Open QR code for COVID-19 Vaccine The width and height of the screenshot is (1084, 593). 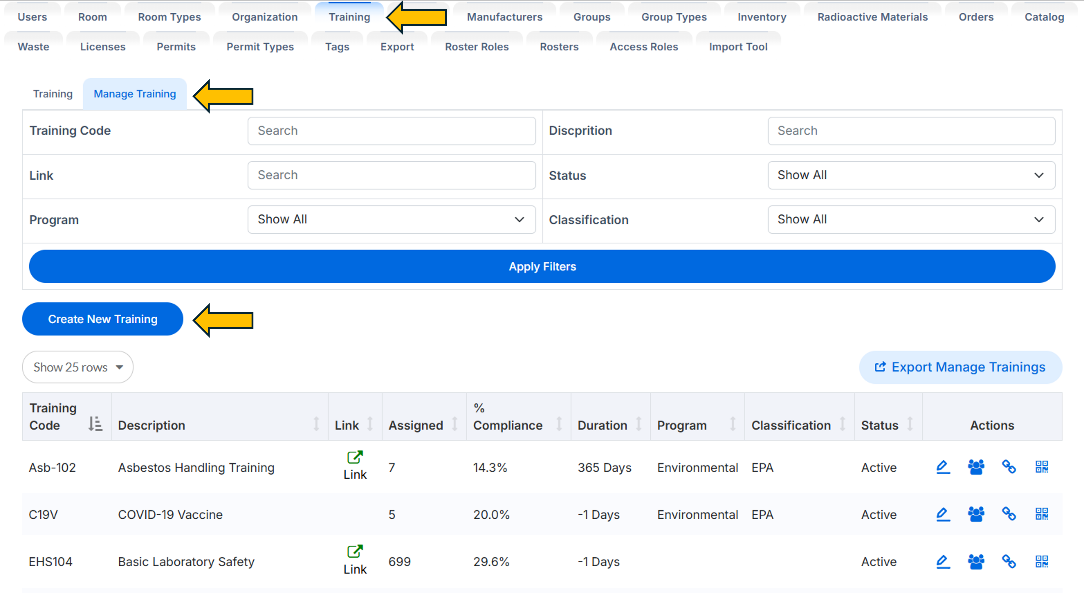[x=1042, y=514]
